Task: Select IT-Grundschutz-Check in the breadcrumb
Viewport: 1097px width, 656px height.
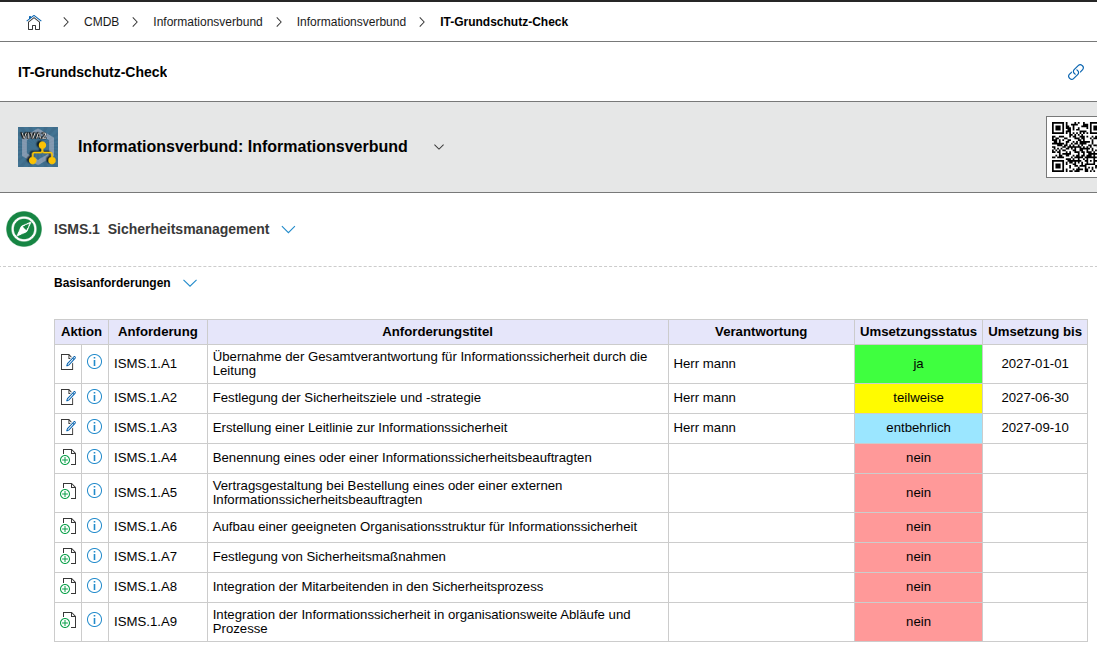Action: (504, 19)
